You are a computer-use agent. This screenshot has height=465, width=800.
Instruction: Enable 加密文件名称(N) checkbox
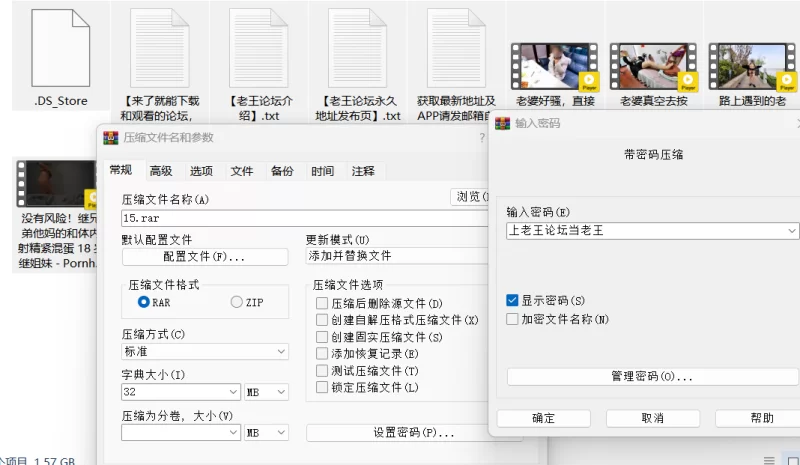coord(512,319)
